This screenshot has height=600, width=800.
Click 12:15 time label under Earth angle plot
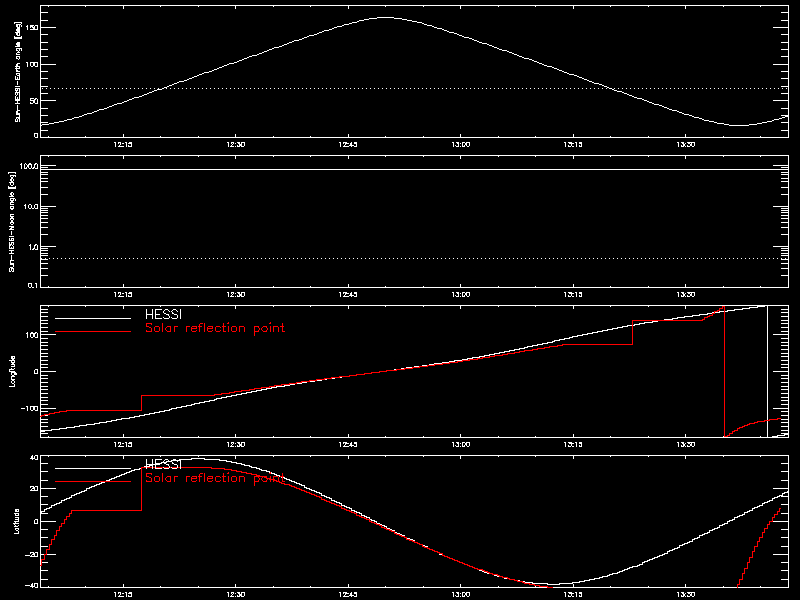(123, 145)
